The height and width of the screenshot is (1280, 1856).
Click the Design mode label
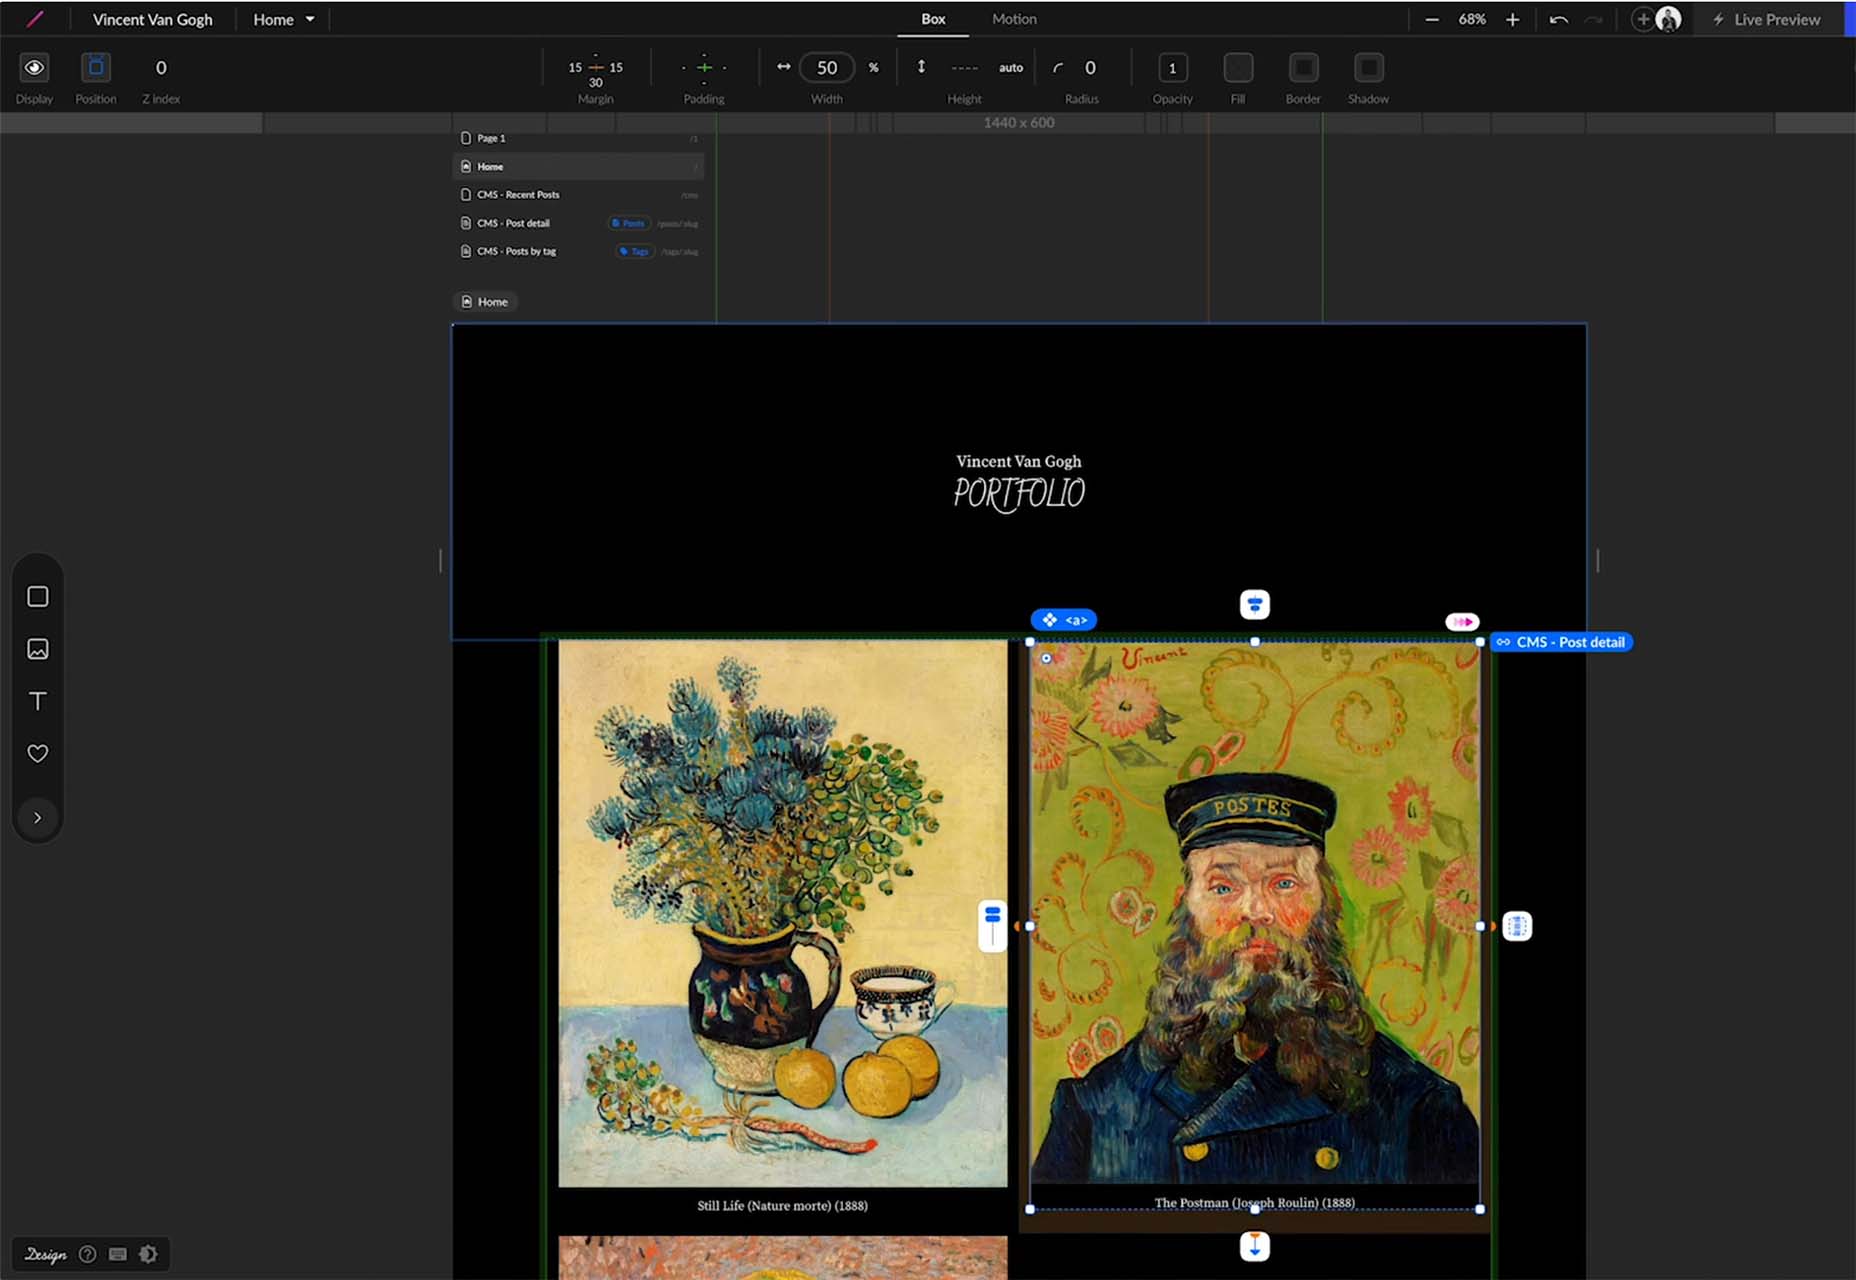click(x=46, y=1254)
